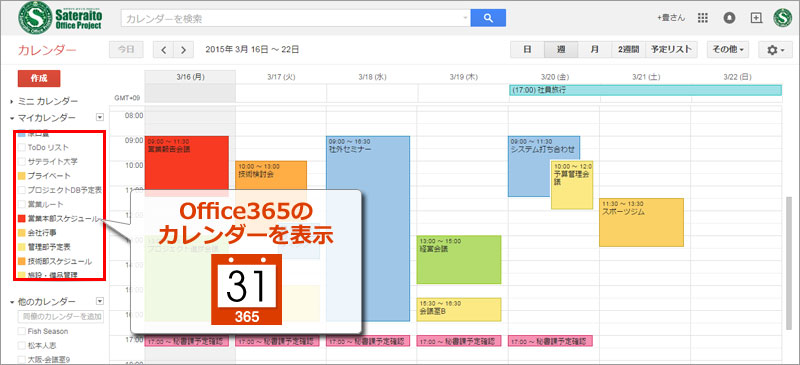Screen dimensions: 800x365
Task: Open the notifications bell icon
Action: click(x=729, y=18)
